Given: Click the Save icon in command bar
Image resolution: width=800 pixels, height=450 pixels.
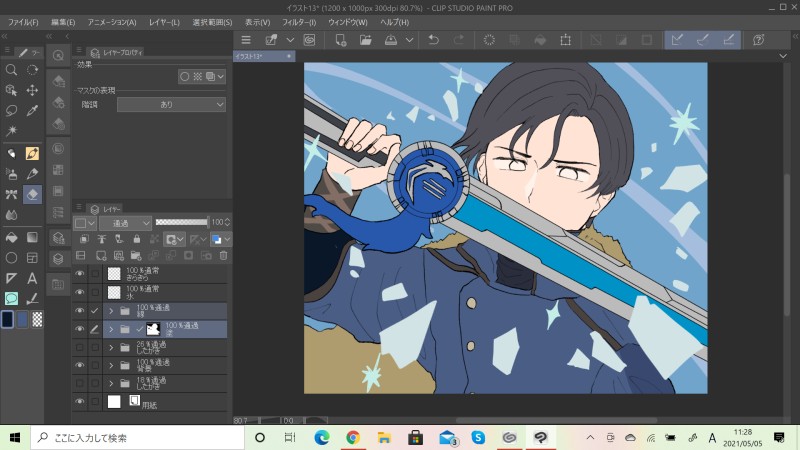Looking at the screenshot, I should coord(391,40).
